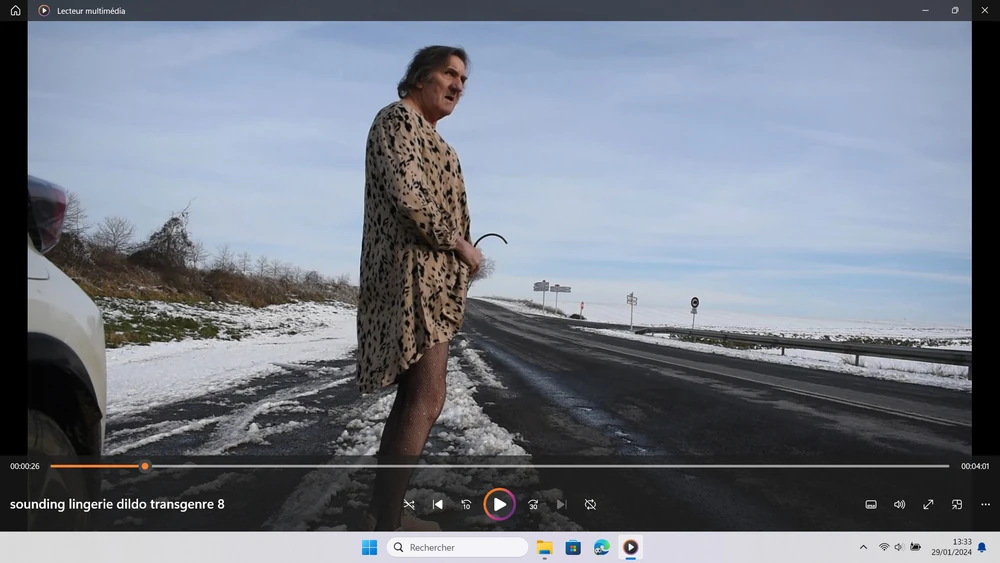Open the Windows Start menu

tap(369, 547)
